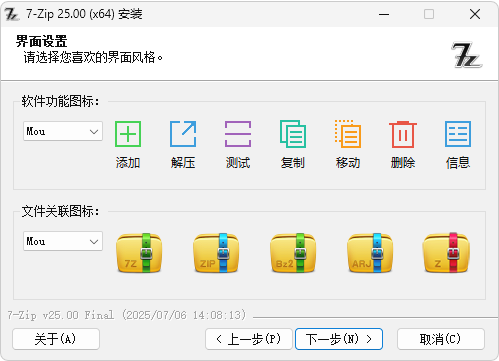Screen dimensions: 499x361
Task: Click the 7Z archive file icon
Action: click(139, 253)
